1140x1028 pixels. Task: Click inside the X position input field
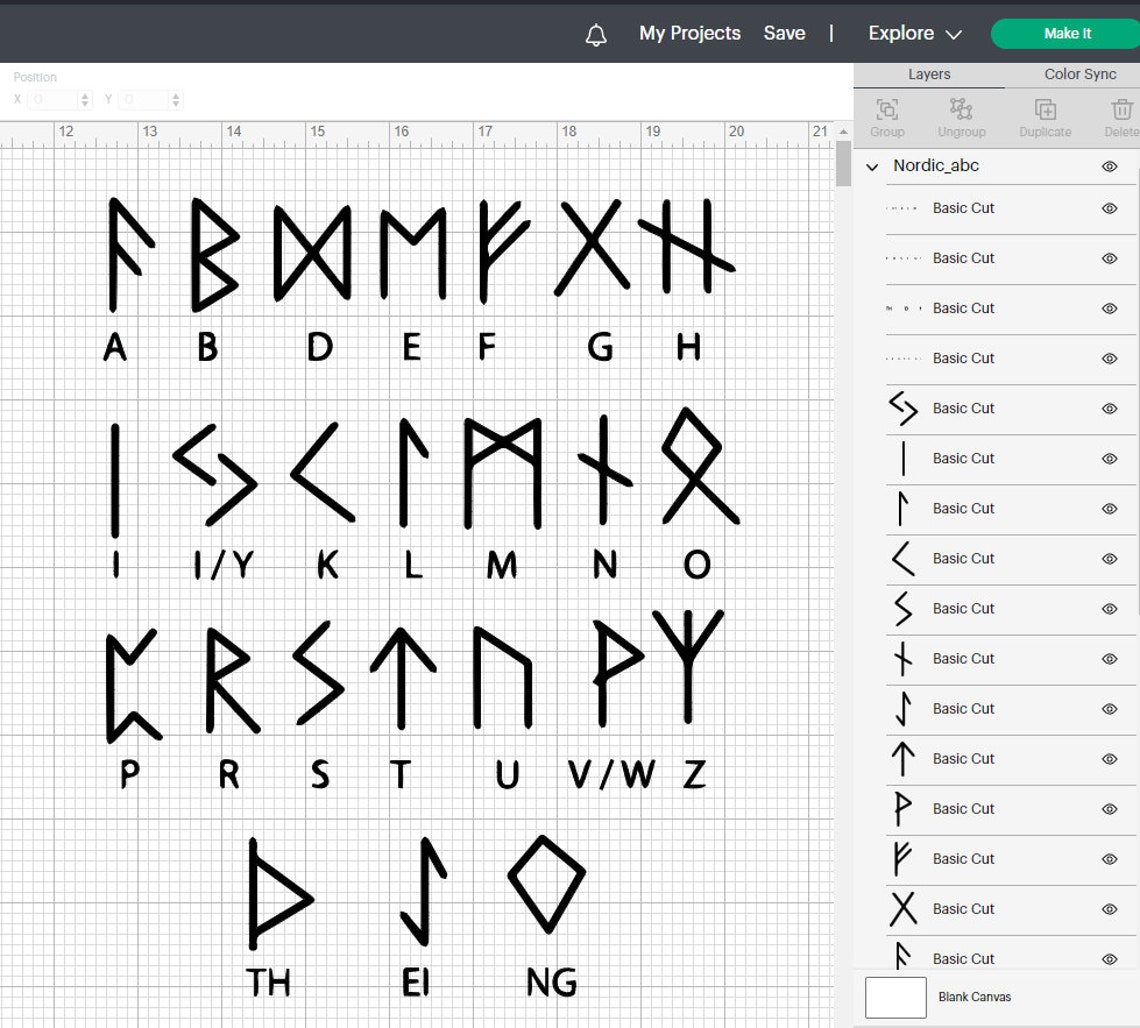tap(48, 99)
